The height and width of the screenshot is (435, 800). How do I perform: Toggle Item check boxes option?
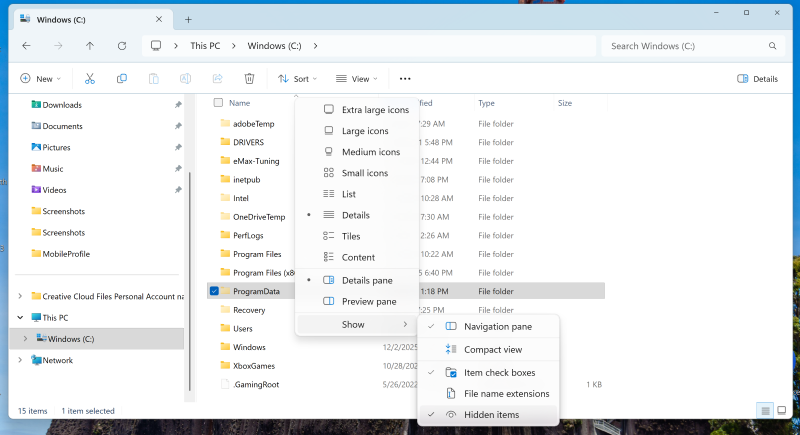click(488, 373)
